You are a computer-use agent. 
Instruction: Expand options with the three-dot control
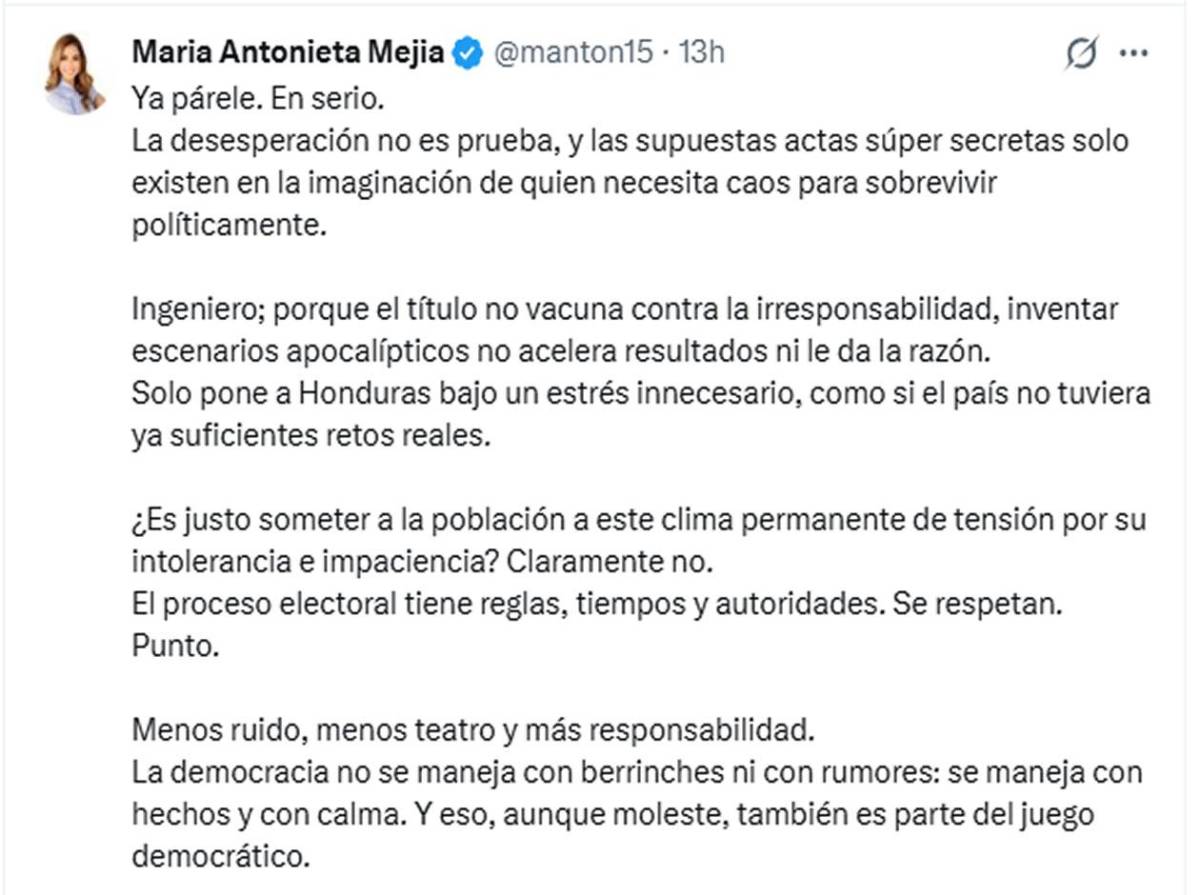pyautogui.click(x=1135, y=52)
